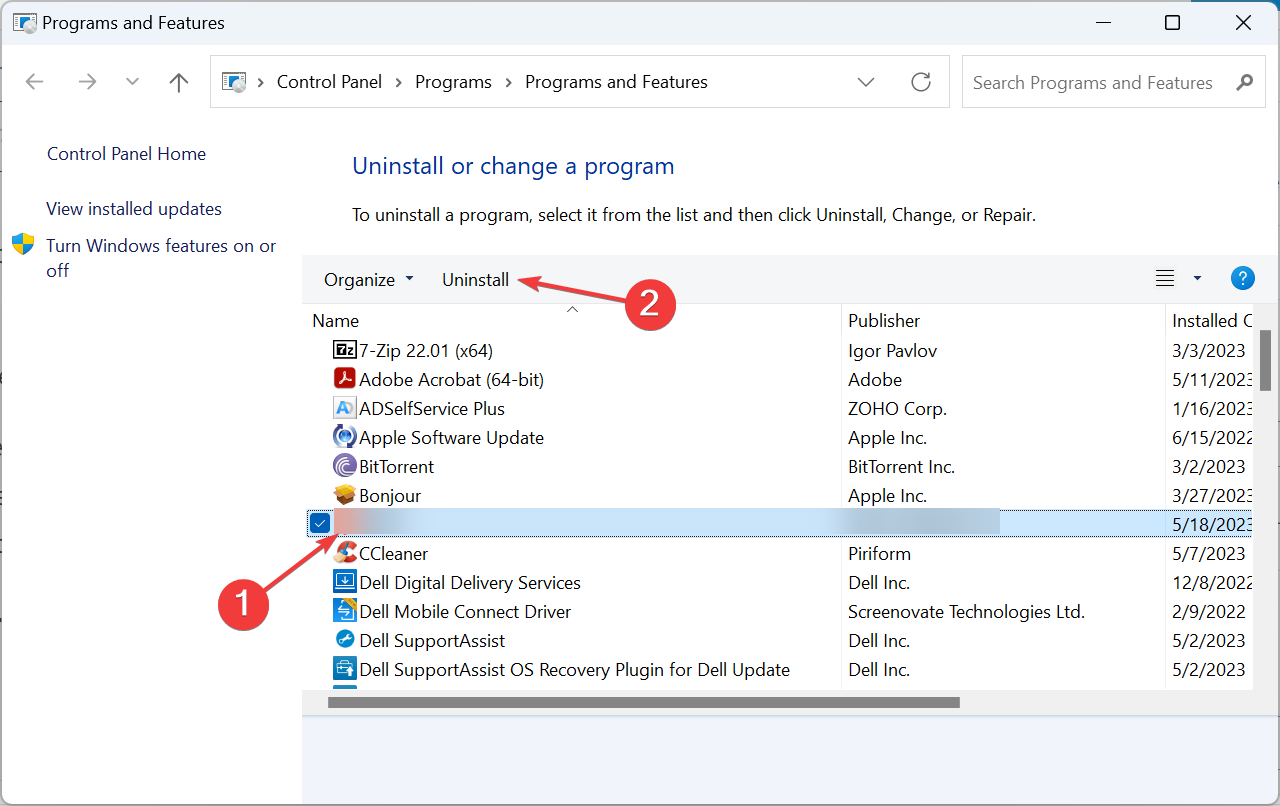Uncheck the selected program's checkbox

point(320,523)
